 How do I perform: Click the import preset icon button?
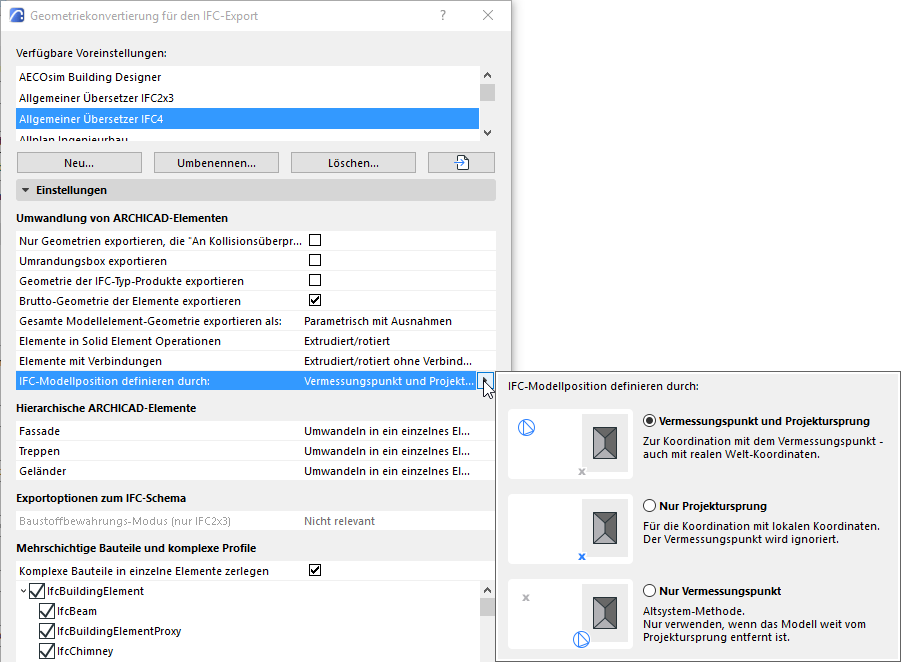point(461,163)
